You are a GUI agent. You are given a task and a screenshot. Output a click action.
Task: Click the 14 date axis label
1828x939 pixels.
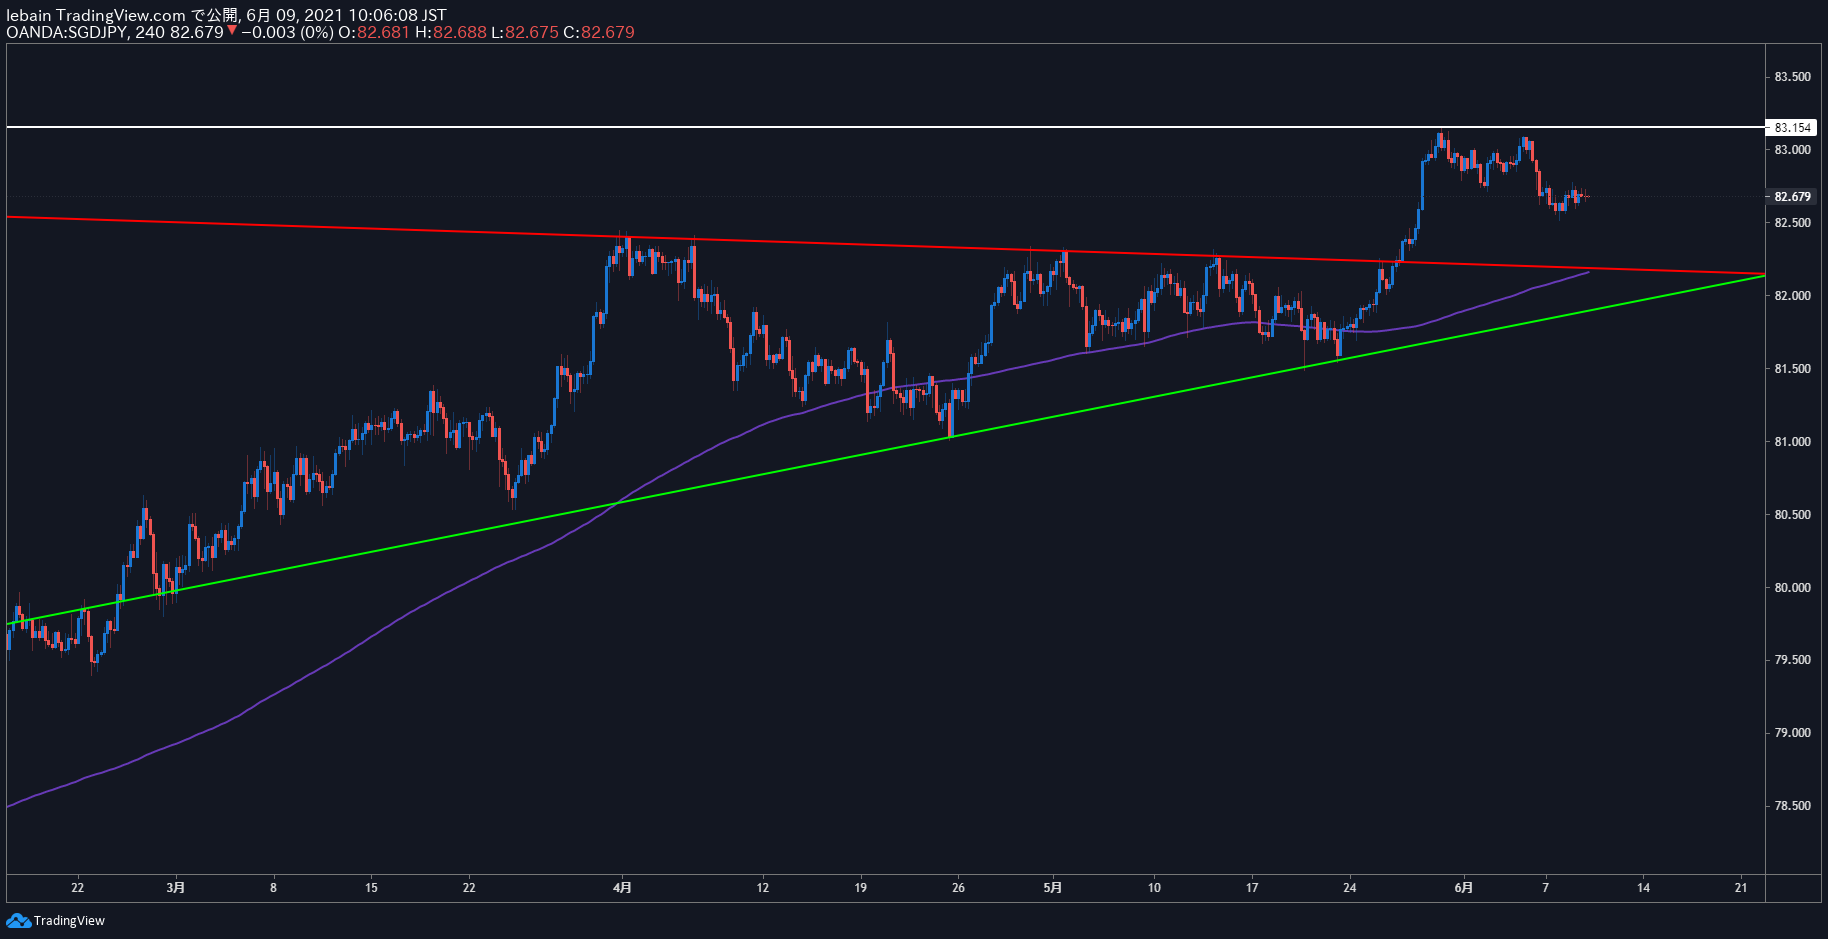tap(1643, 888)
